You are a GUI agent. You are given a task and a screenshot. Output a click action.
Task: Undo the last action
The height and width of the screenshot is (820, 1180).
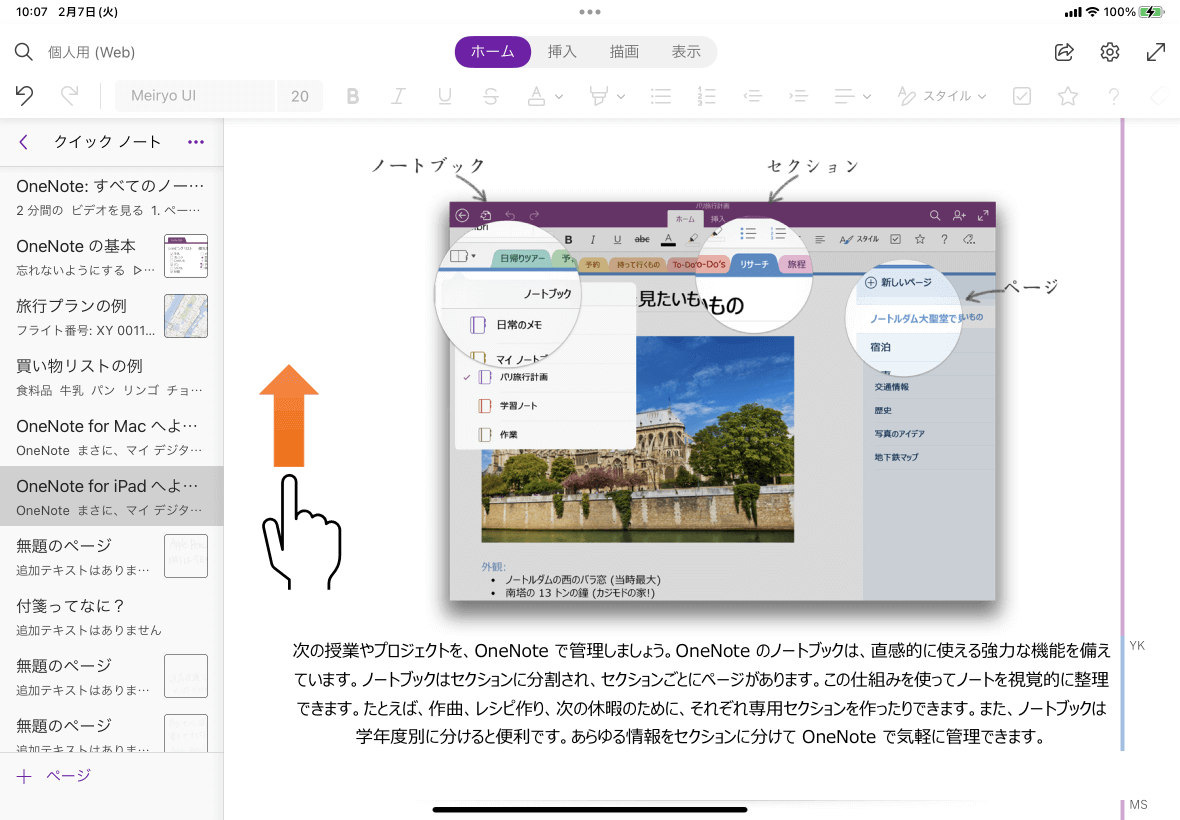tap(25, 96)
